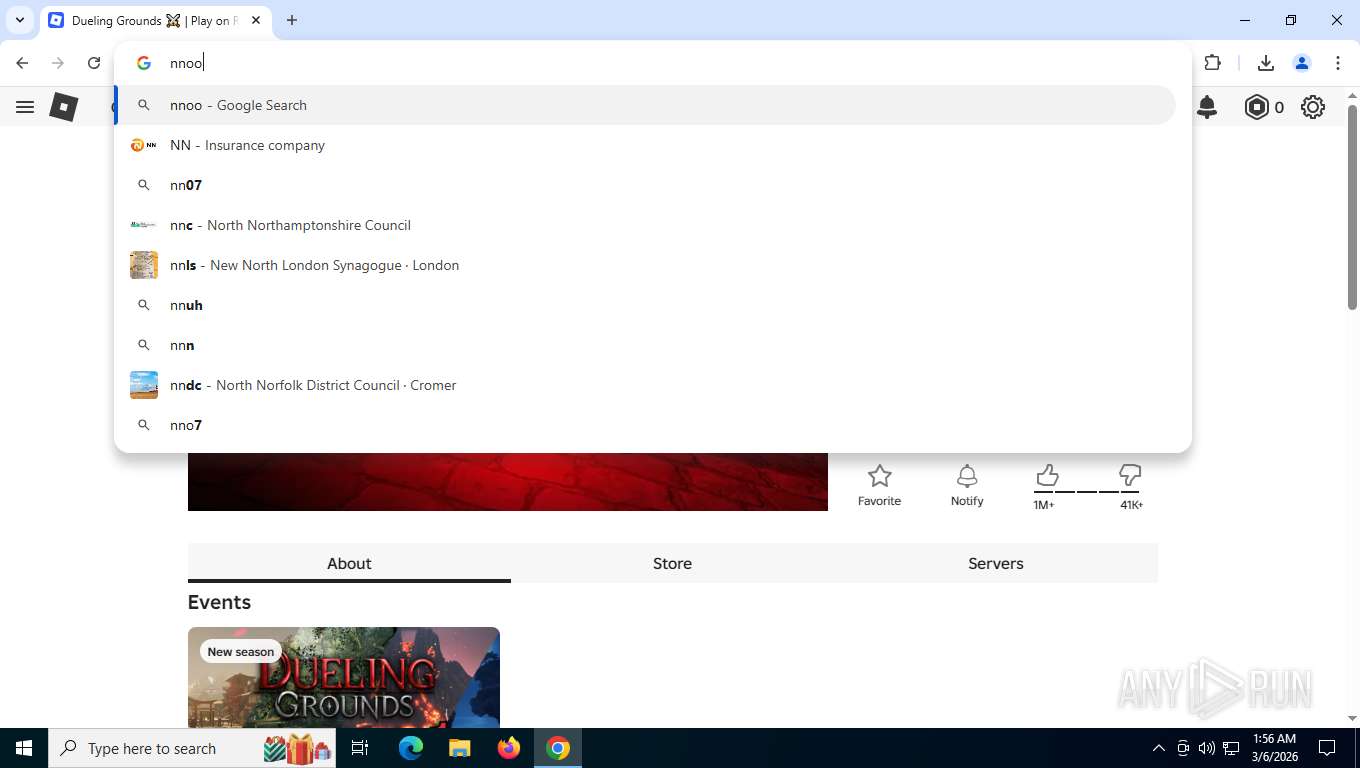Image resolution: width=1360 pixels, height=768 pixels.
Task: Pick the 'nnuh' search suggestion
Action: tap(645, 305)
